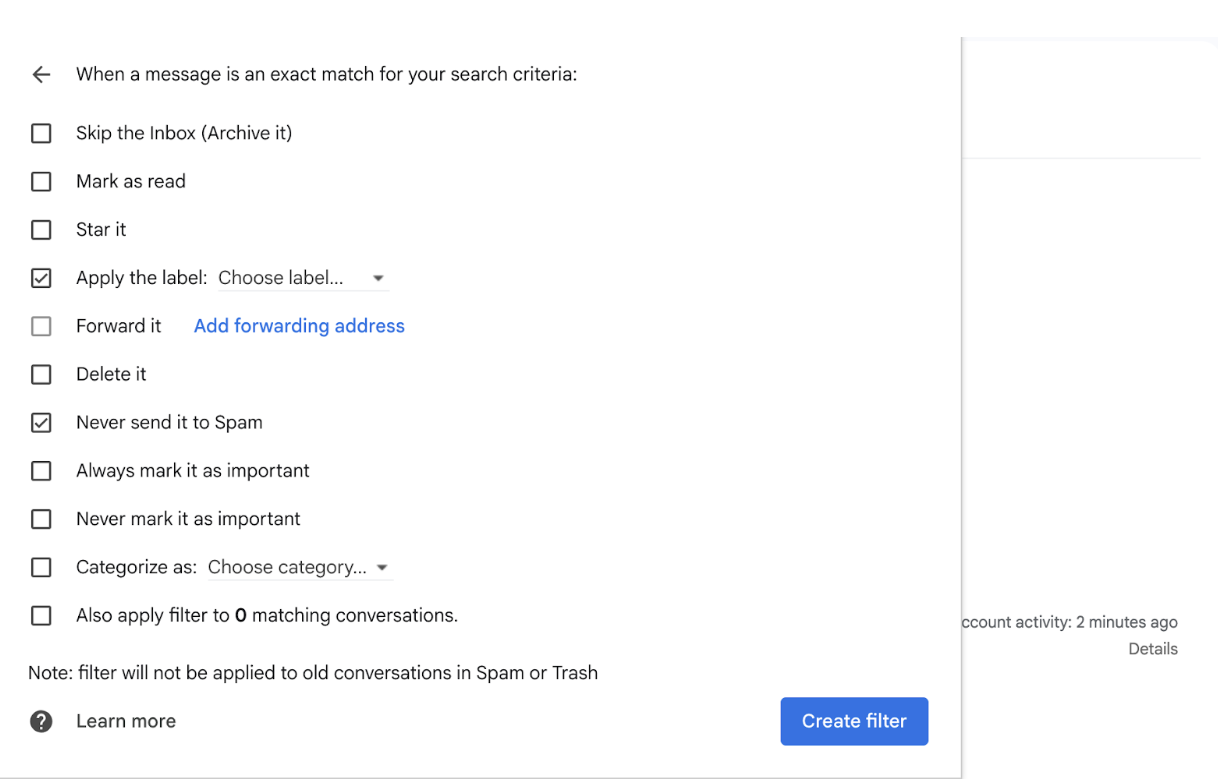Check the Mark as read option
Image resolution: width=1218 pixels, height=784 pixels.
(41, 182)
